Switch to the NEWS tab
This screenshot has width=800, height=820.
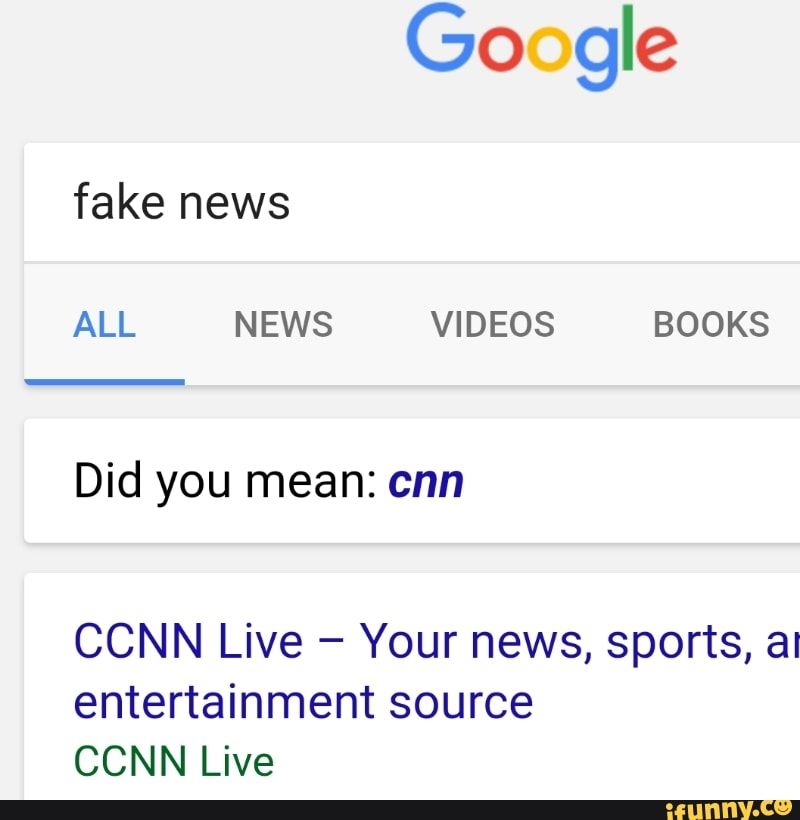283,323
